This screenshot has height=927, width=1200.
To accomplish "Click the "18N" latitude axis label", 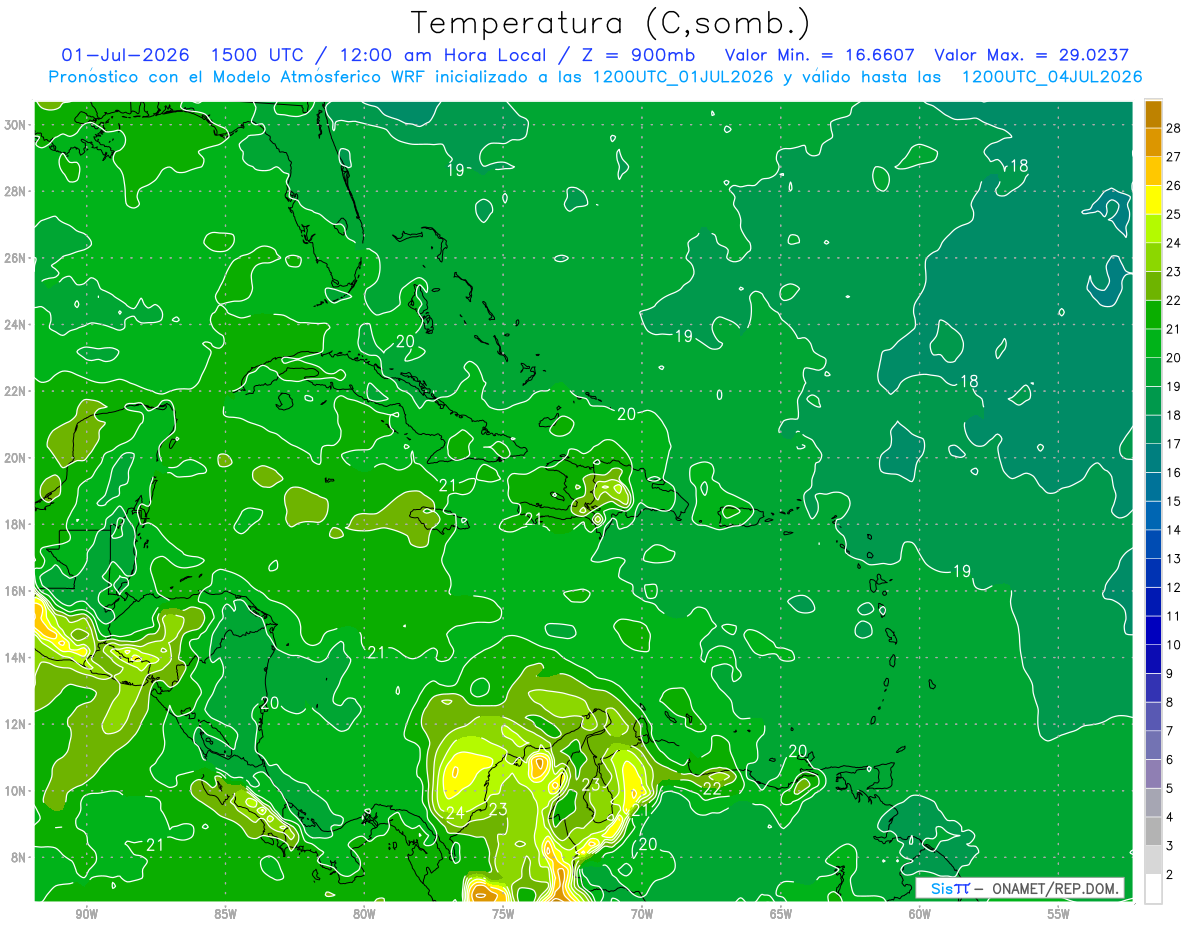I will click(16, 524).
